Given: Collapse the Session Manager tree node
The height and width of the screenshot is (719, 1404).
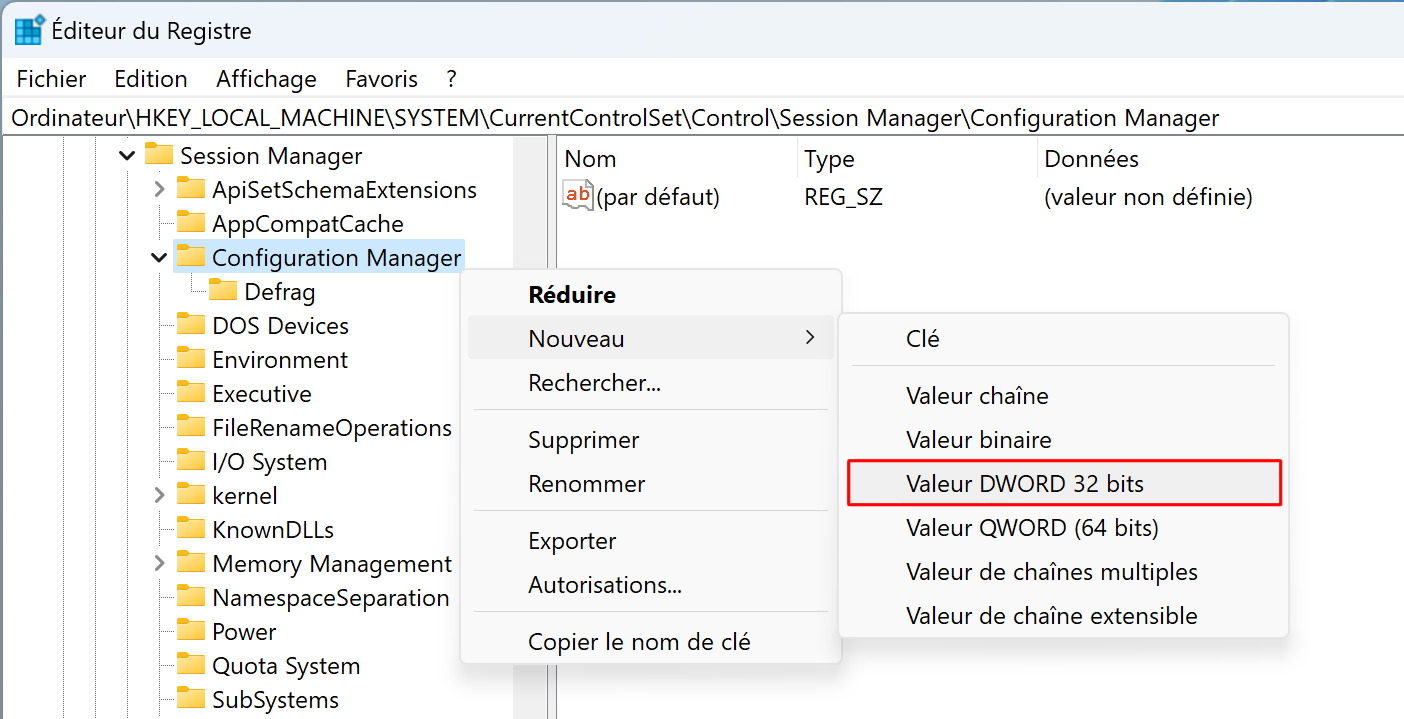Looking at the screenshot, I should click(x=127, y=156).
